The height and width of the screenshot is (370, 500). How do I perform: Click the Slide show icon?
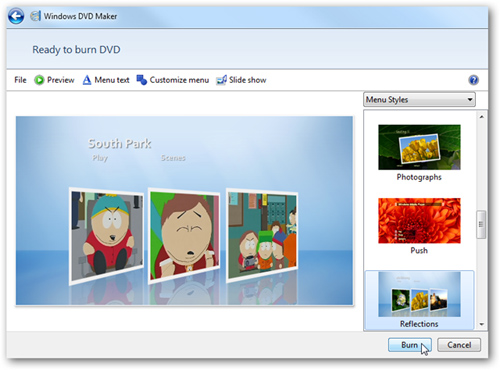click(221, 80)
